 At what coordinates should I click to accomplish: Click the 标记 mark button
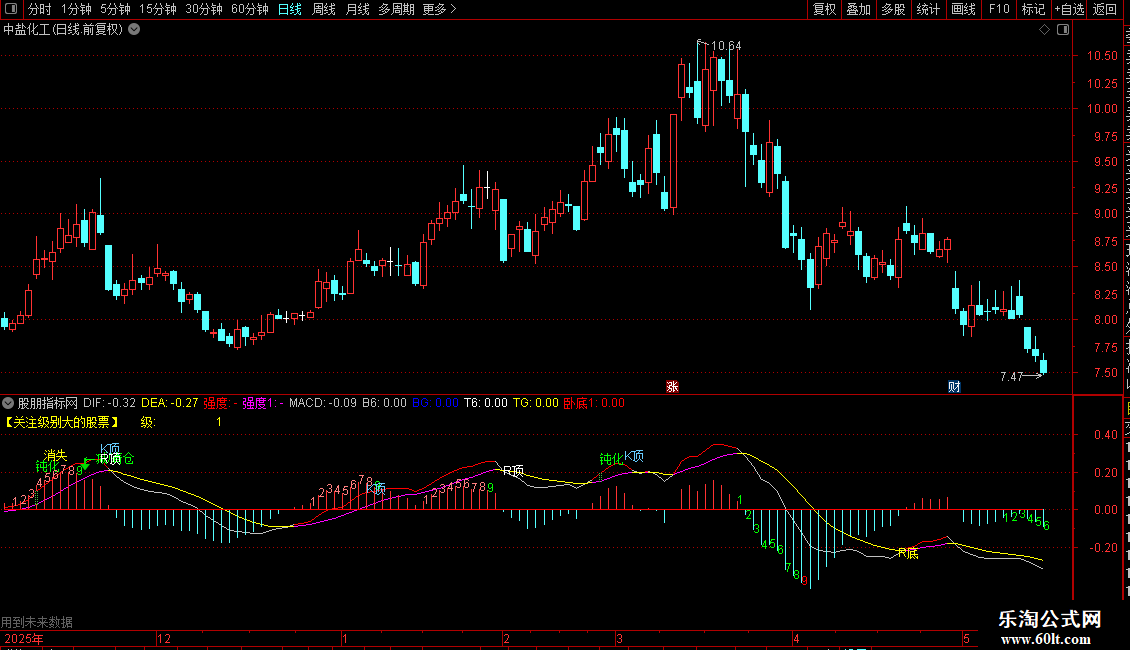(x=1033, y=9)
